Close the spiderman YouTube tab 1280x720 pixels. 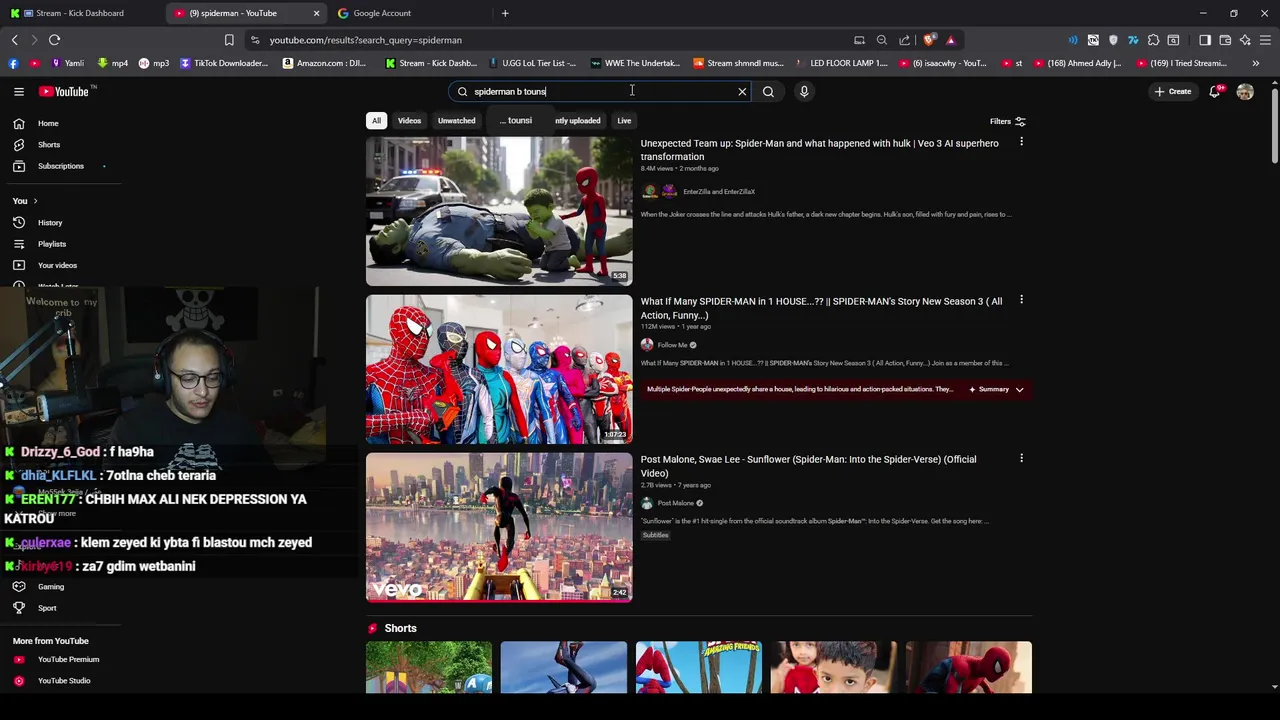click(x=316, y=13)
